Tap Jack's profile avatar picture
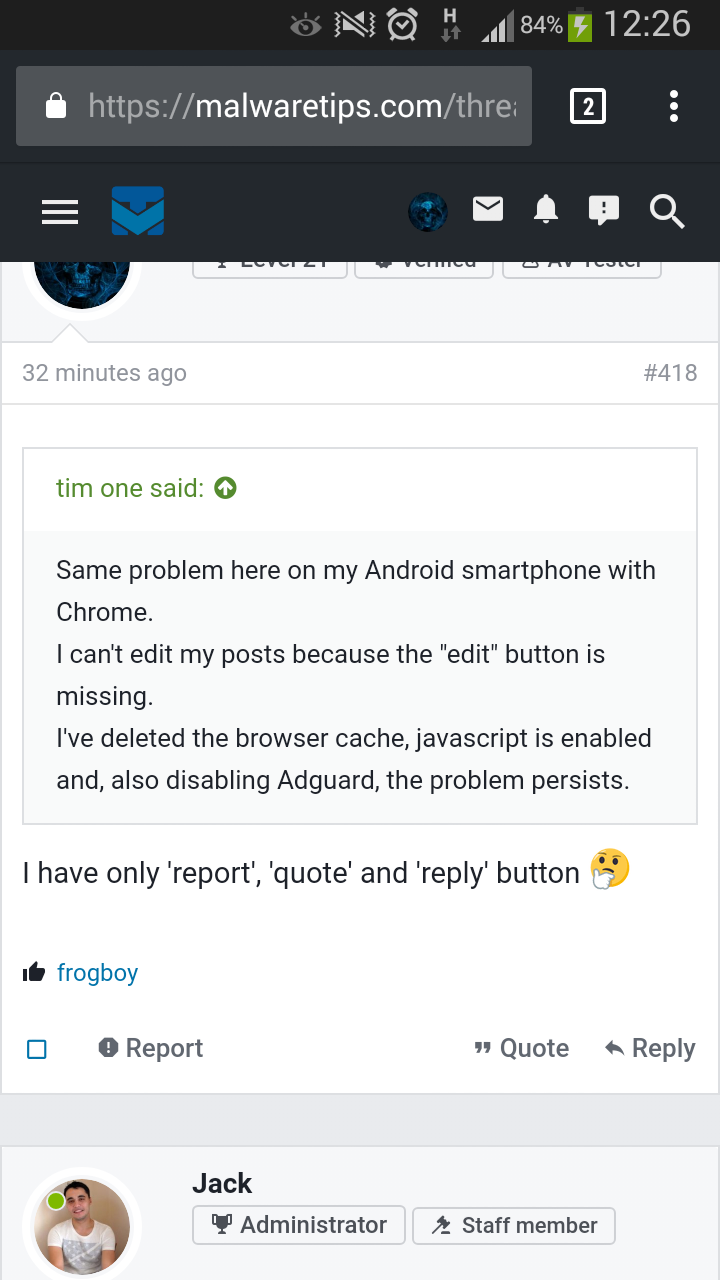The width and height of the screenshot is (720, 1280). [x=82, y=1226]
